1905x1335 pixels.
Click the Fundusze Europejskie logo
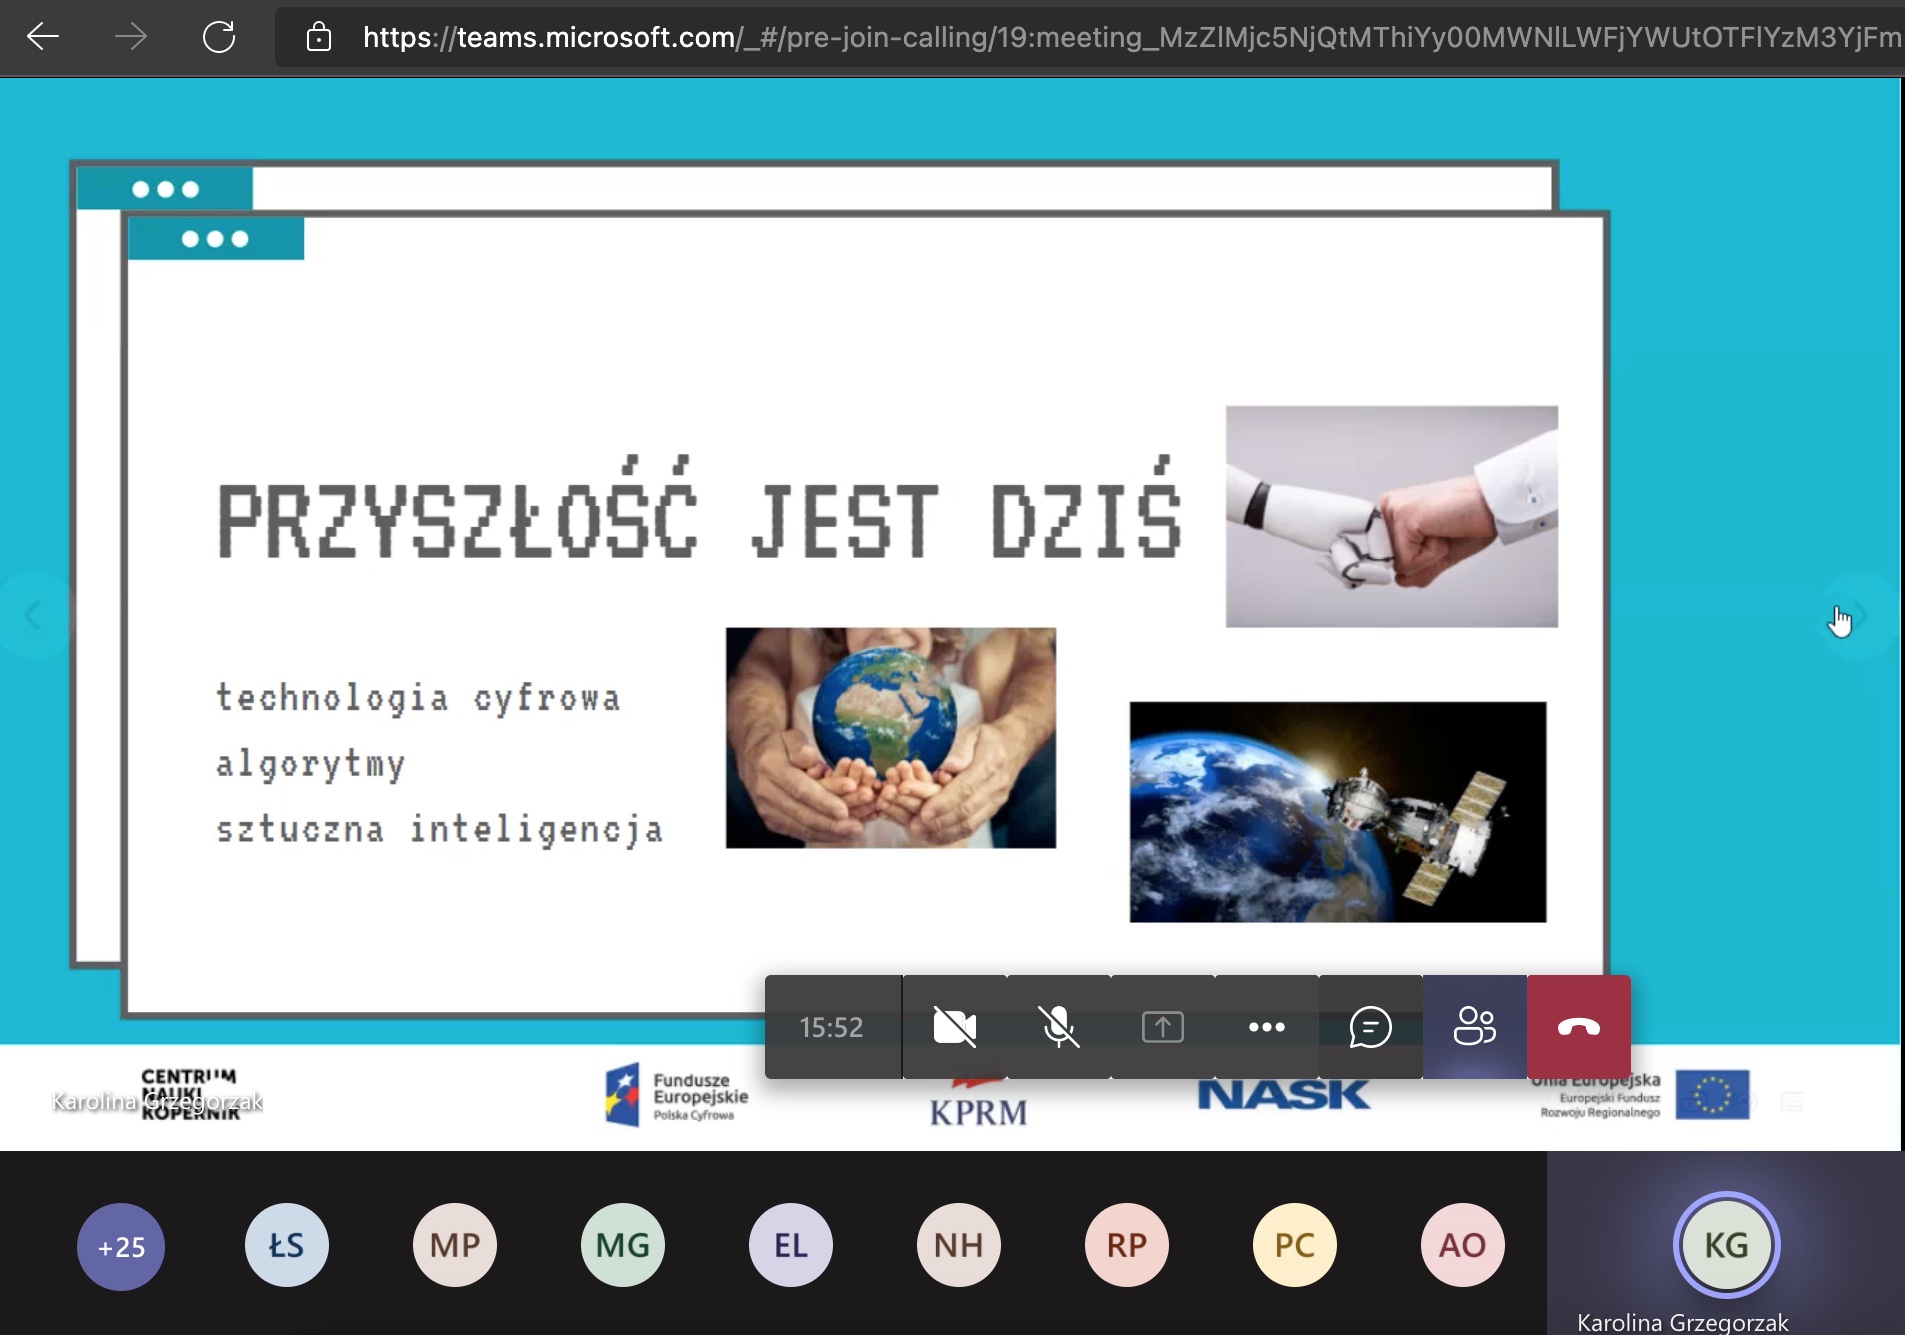(677, 1096)
